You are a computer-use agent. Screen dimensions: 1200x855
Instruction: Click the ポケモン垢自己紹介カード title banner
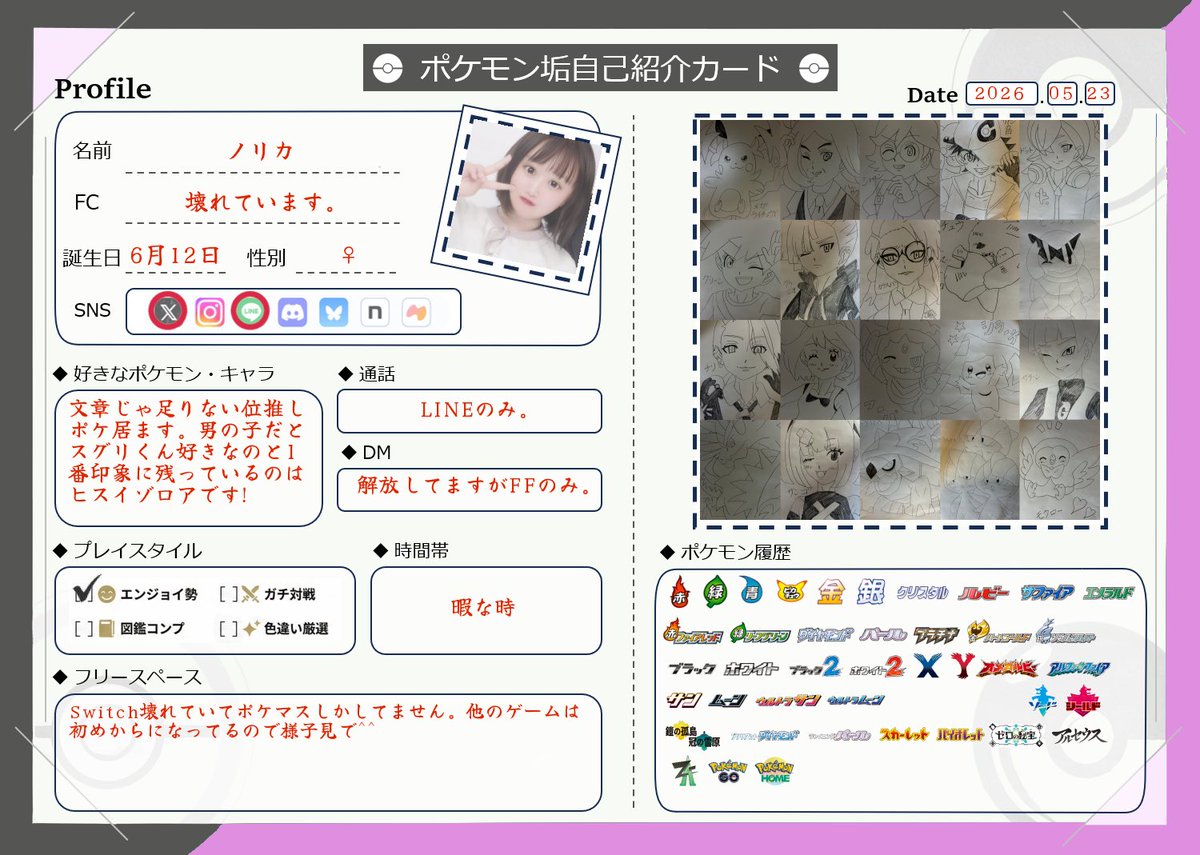click(600, 69)
